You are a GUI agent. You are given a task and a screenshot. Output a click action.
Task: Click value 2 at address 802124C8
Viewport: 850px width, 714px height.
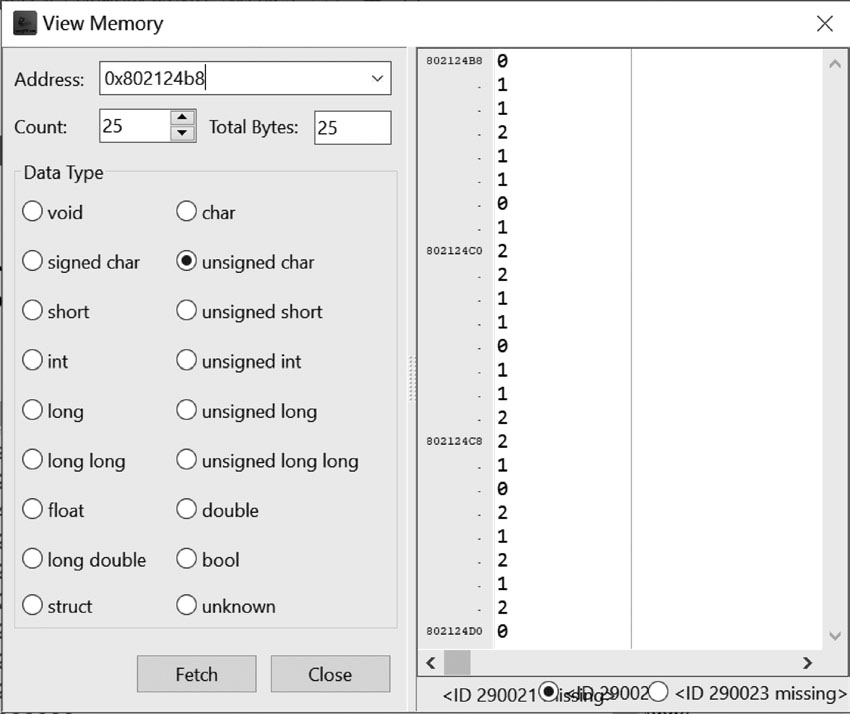[503, 441]
